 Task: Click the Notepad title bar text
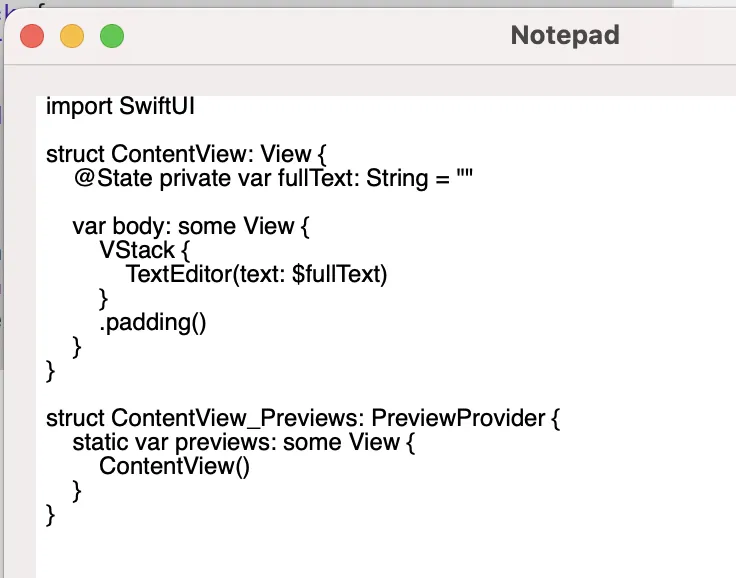(565, 35)
